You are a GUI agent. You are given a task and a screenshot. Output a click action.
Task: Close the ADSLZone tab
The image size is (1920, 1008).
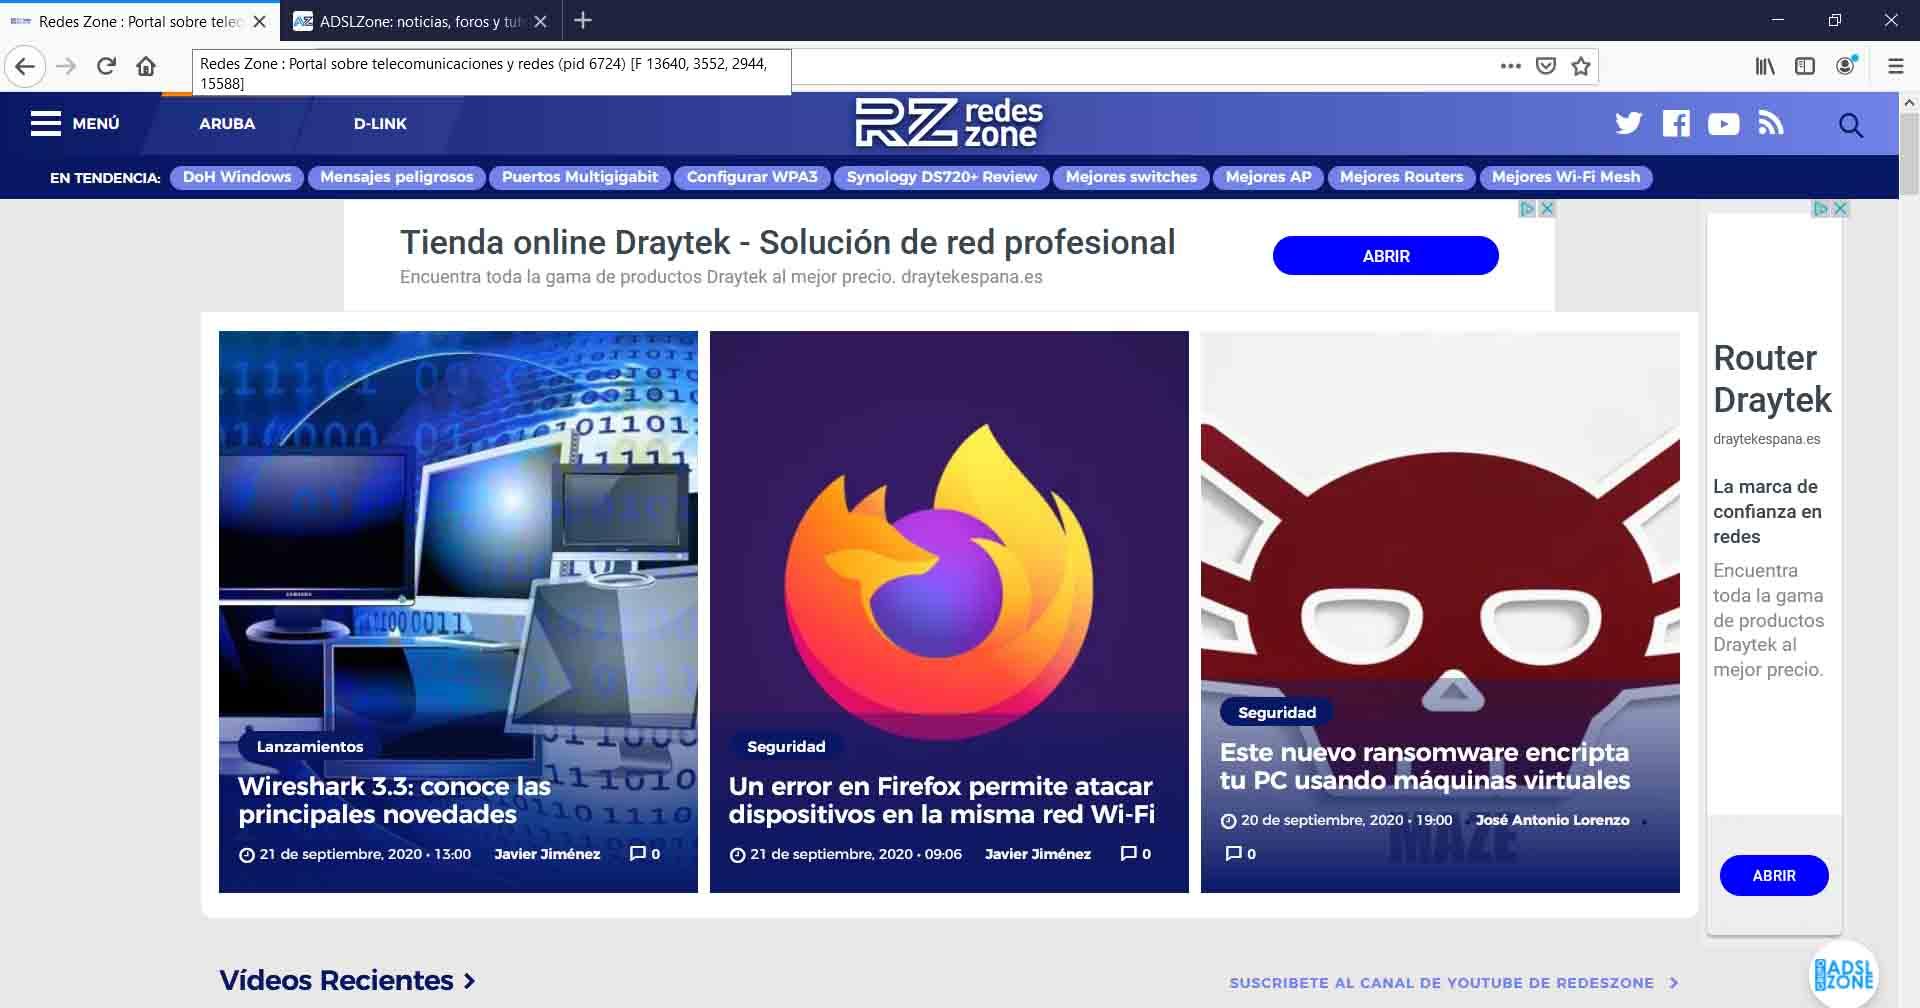point(540,21)
